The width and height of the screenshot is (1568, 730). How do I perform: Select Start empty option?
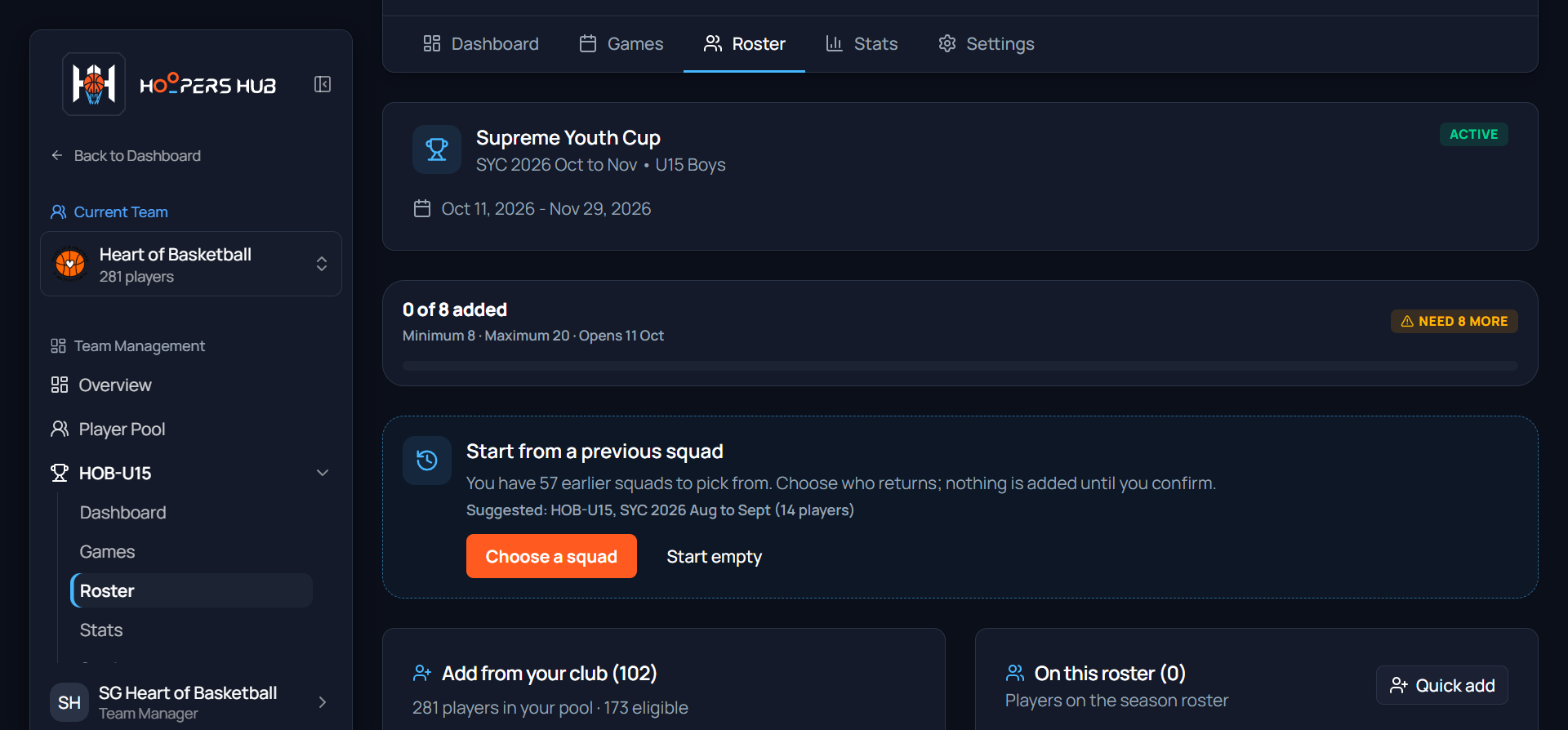(714, 556)
